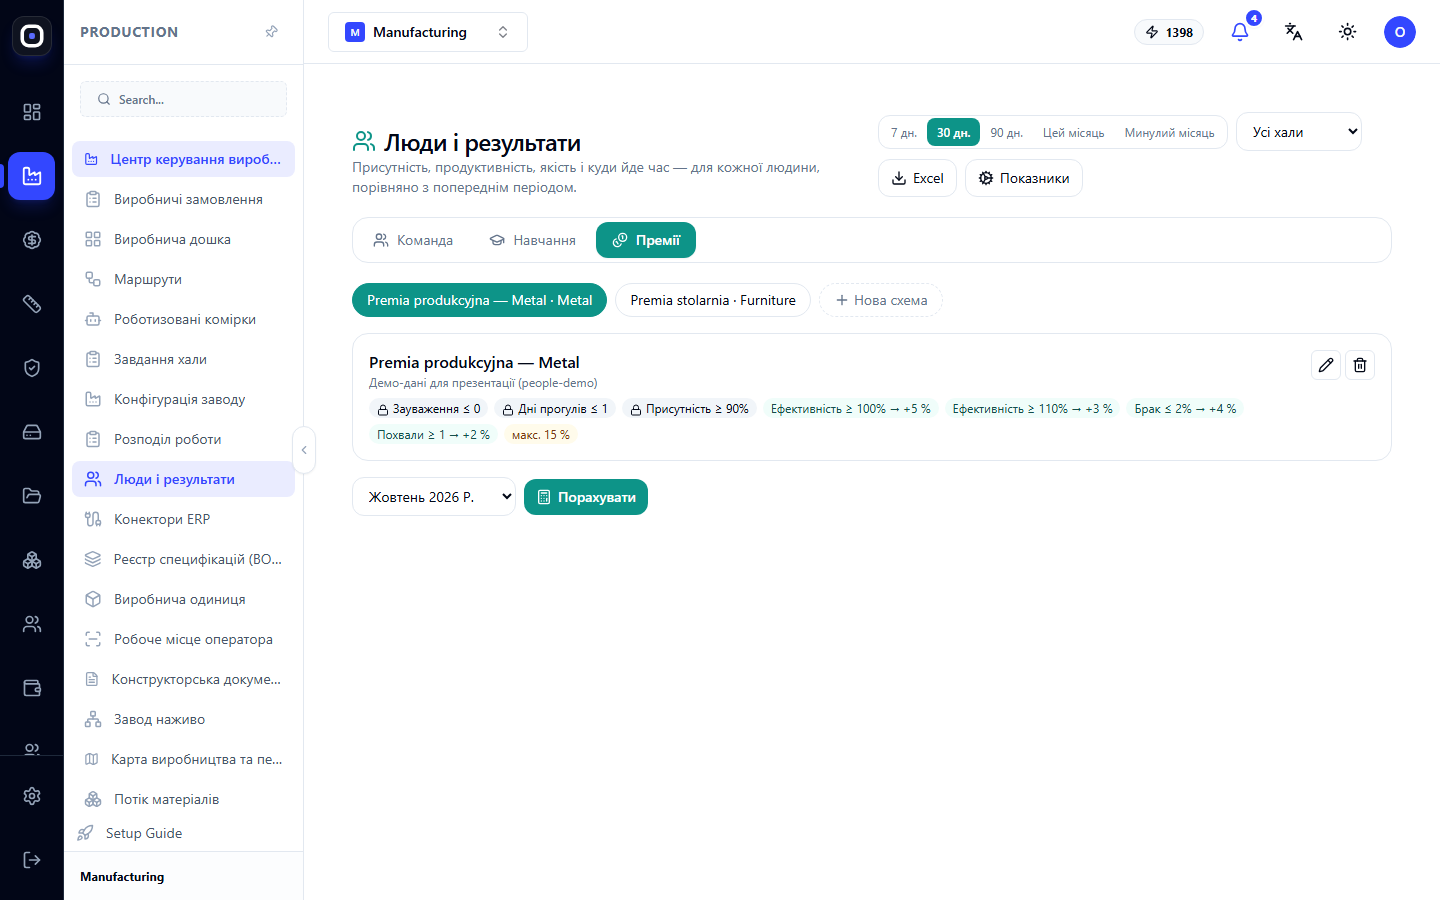The height and width of the screenshot is (900, 1440).
Task: Pin the Production sidebar
Action: 271,32
